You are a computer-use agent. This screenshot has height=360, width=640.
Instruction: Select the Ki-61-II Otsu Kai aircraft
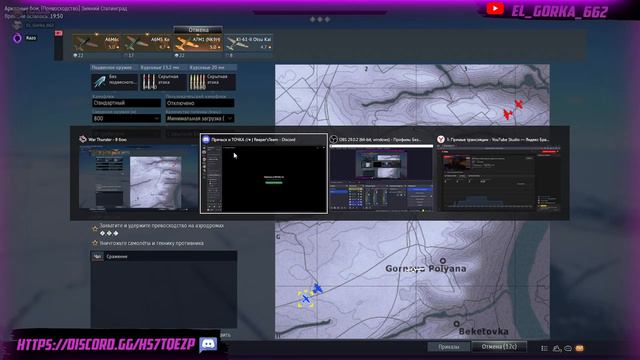(x=248, y=43)
